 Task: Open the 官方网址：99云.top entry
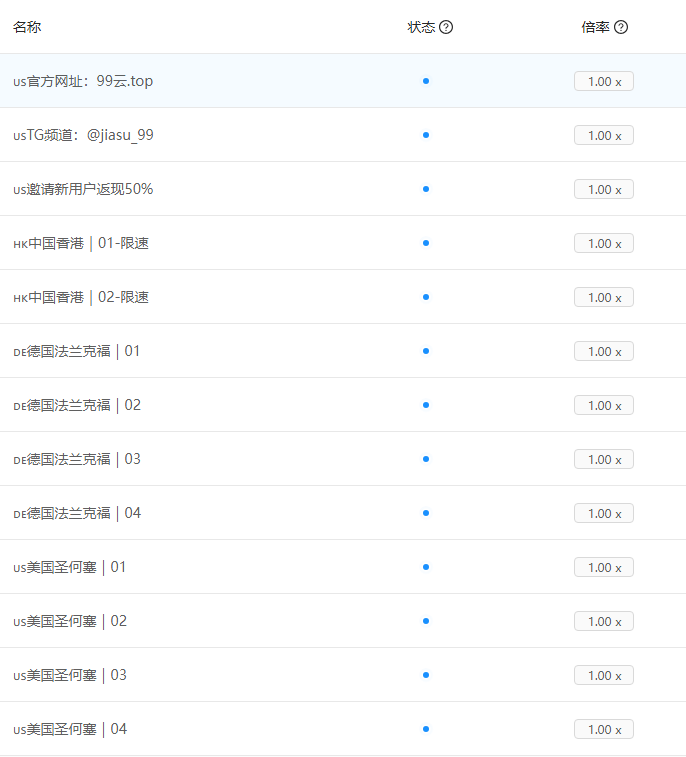tap(84, 81)
